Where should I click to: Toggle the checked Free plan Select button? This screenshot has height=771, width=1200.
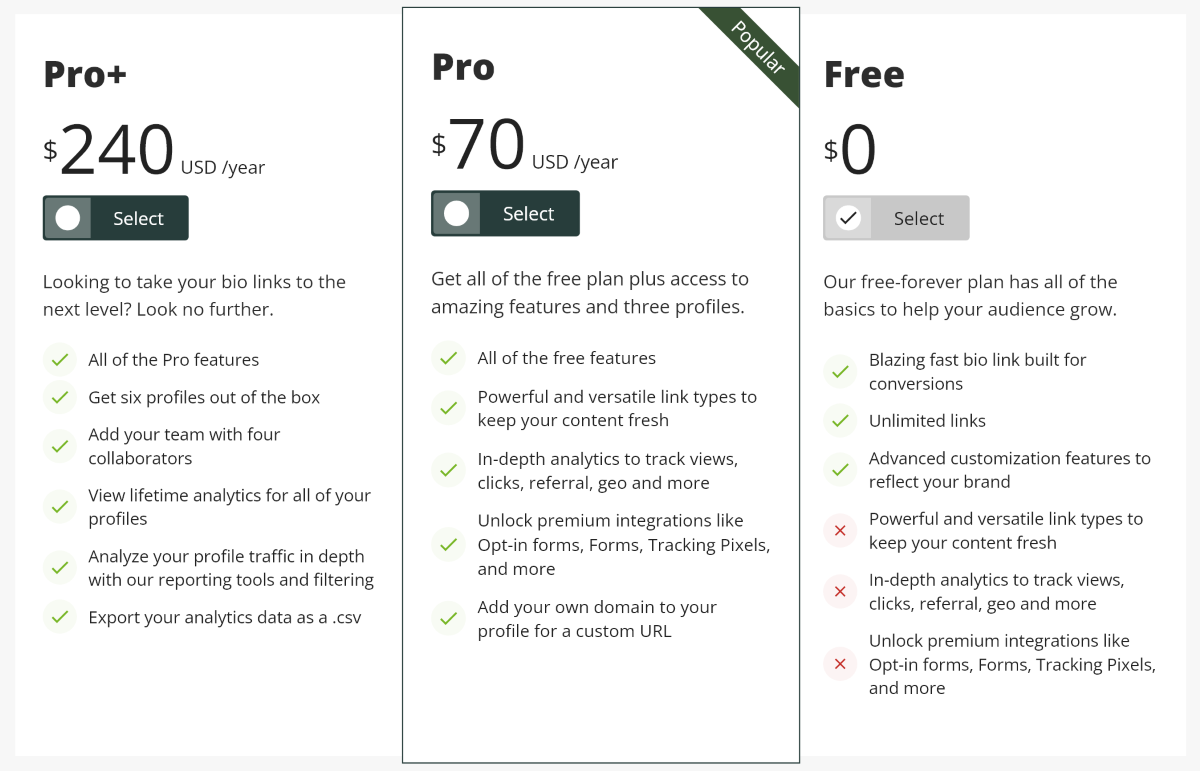[896, 218]
